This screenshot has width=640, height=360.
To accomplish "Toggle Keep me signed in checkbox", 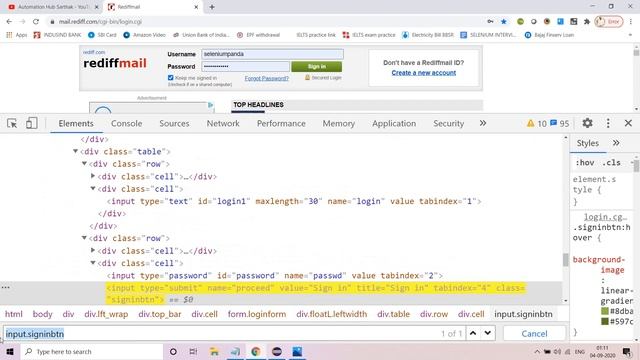I will 171,78.
